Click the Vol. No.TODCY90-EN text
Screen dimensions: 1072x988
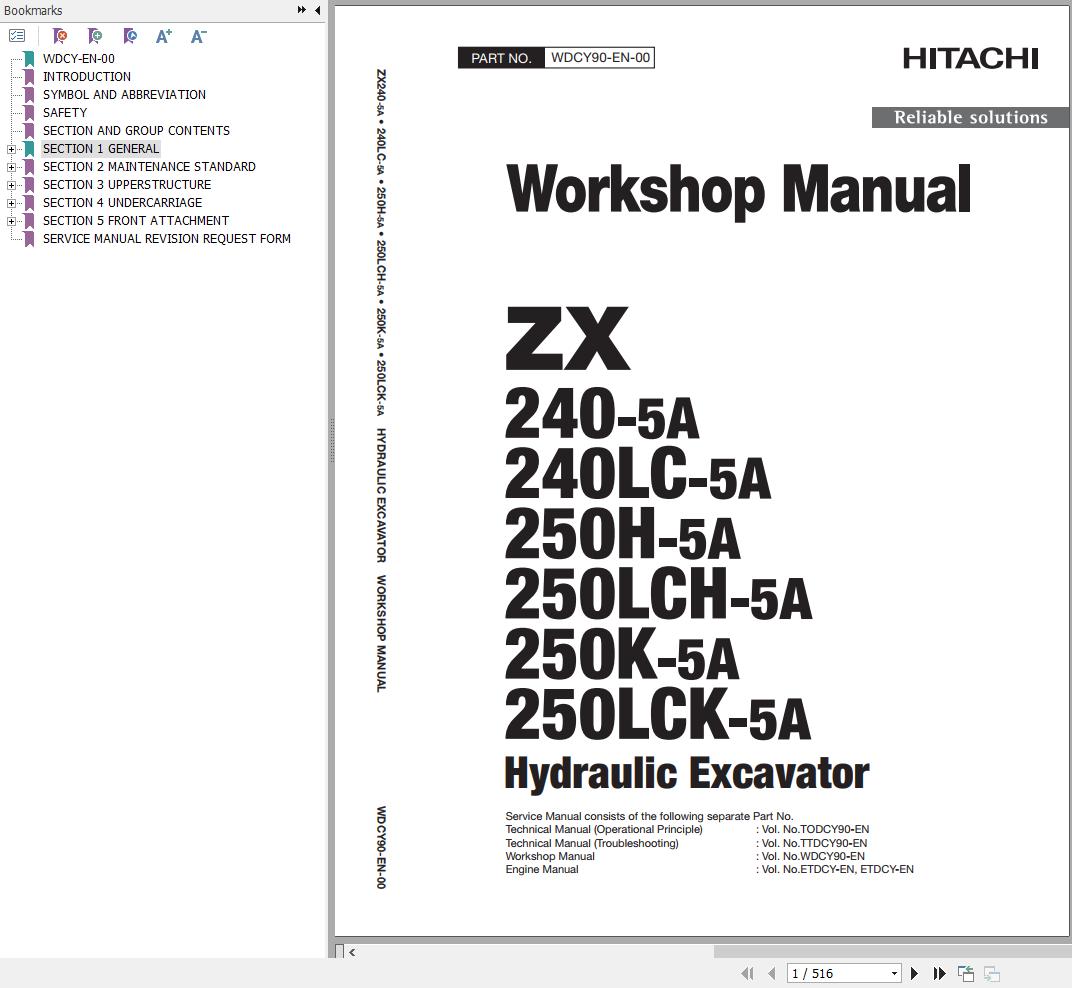[x=815, y=829]
